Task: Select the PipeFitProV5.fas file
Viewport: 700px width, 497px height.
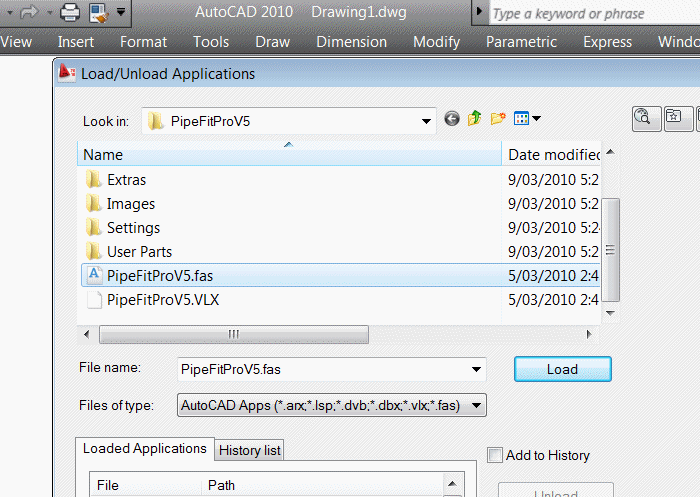Action: pyautogui.click(x=339, y=276)
